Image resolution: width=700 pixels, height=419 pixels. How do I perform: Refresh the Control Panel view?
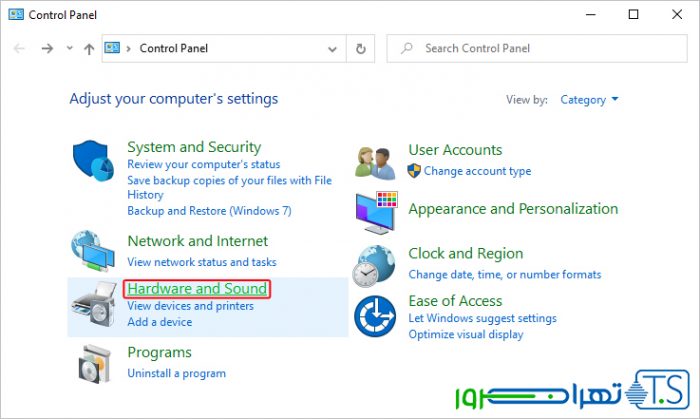(x=361, y=48)
